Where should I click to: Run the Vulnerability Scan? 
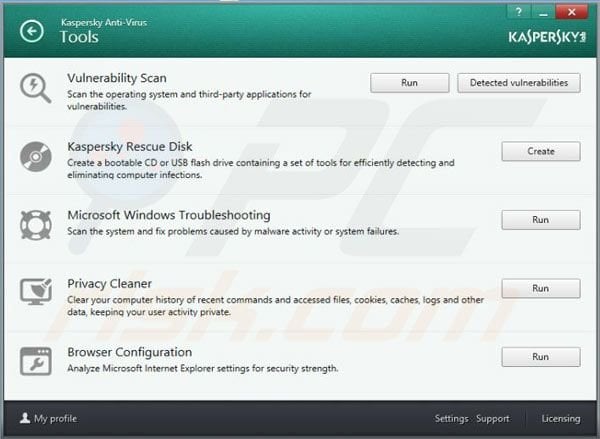(x=409, y=83)
